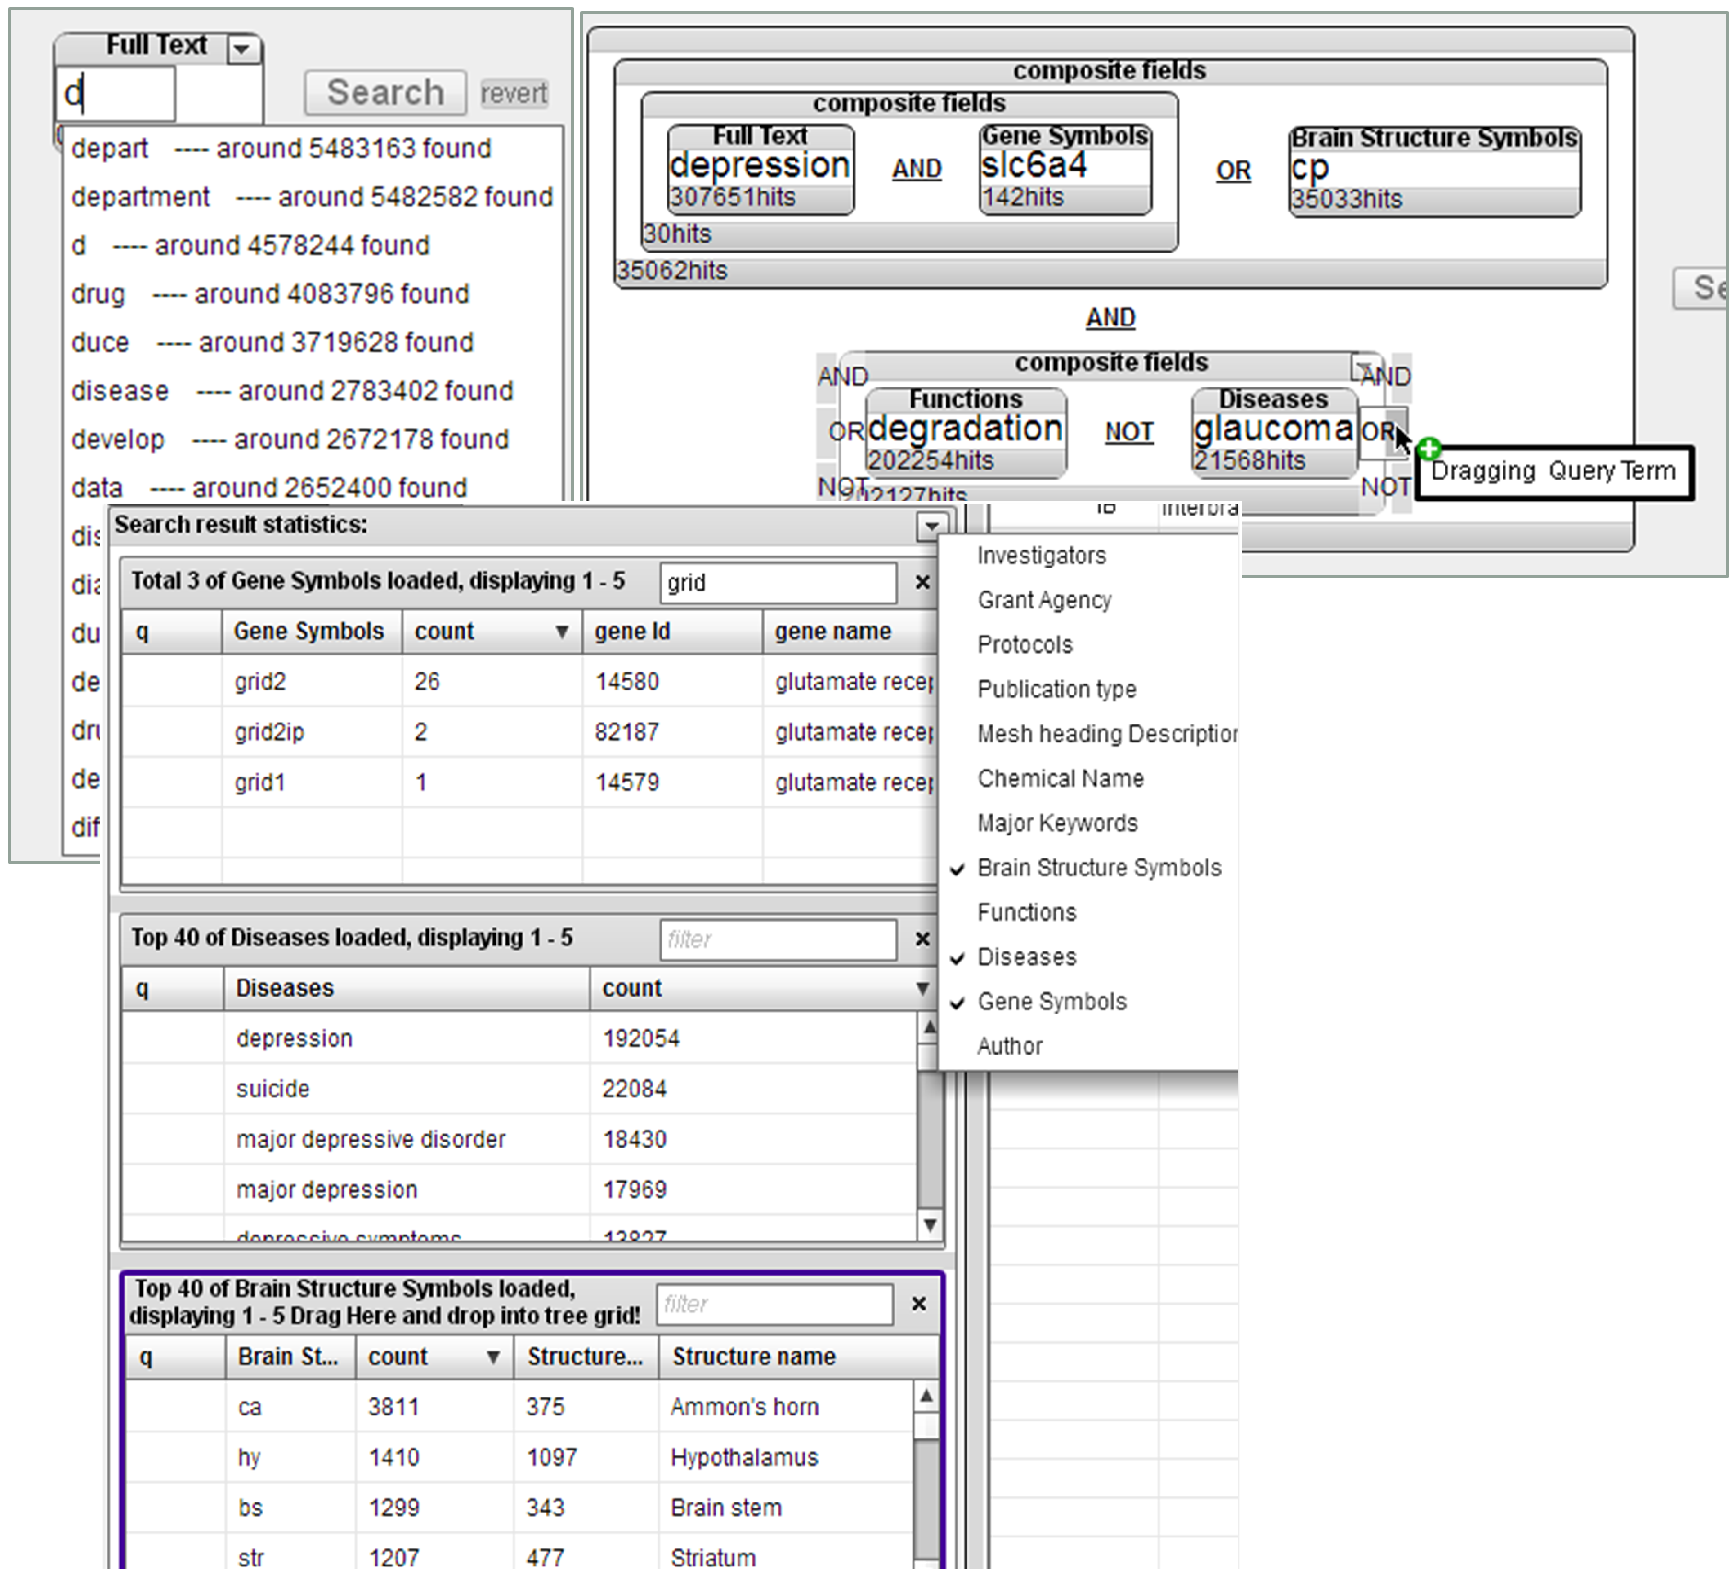This screenshot has height=1569, width=1733.
Task: Uncheck Brain Structure Symbols in the menu
Action: (x=1098, y=868)
